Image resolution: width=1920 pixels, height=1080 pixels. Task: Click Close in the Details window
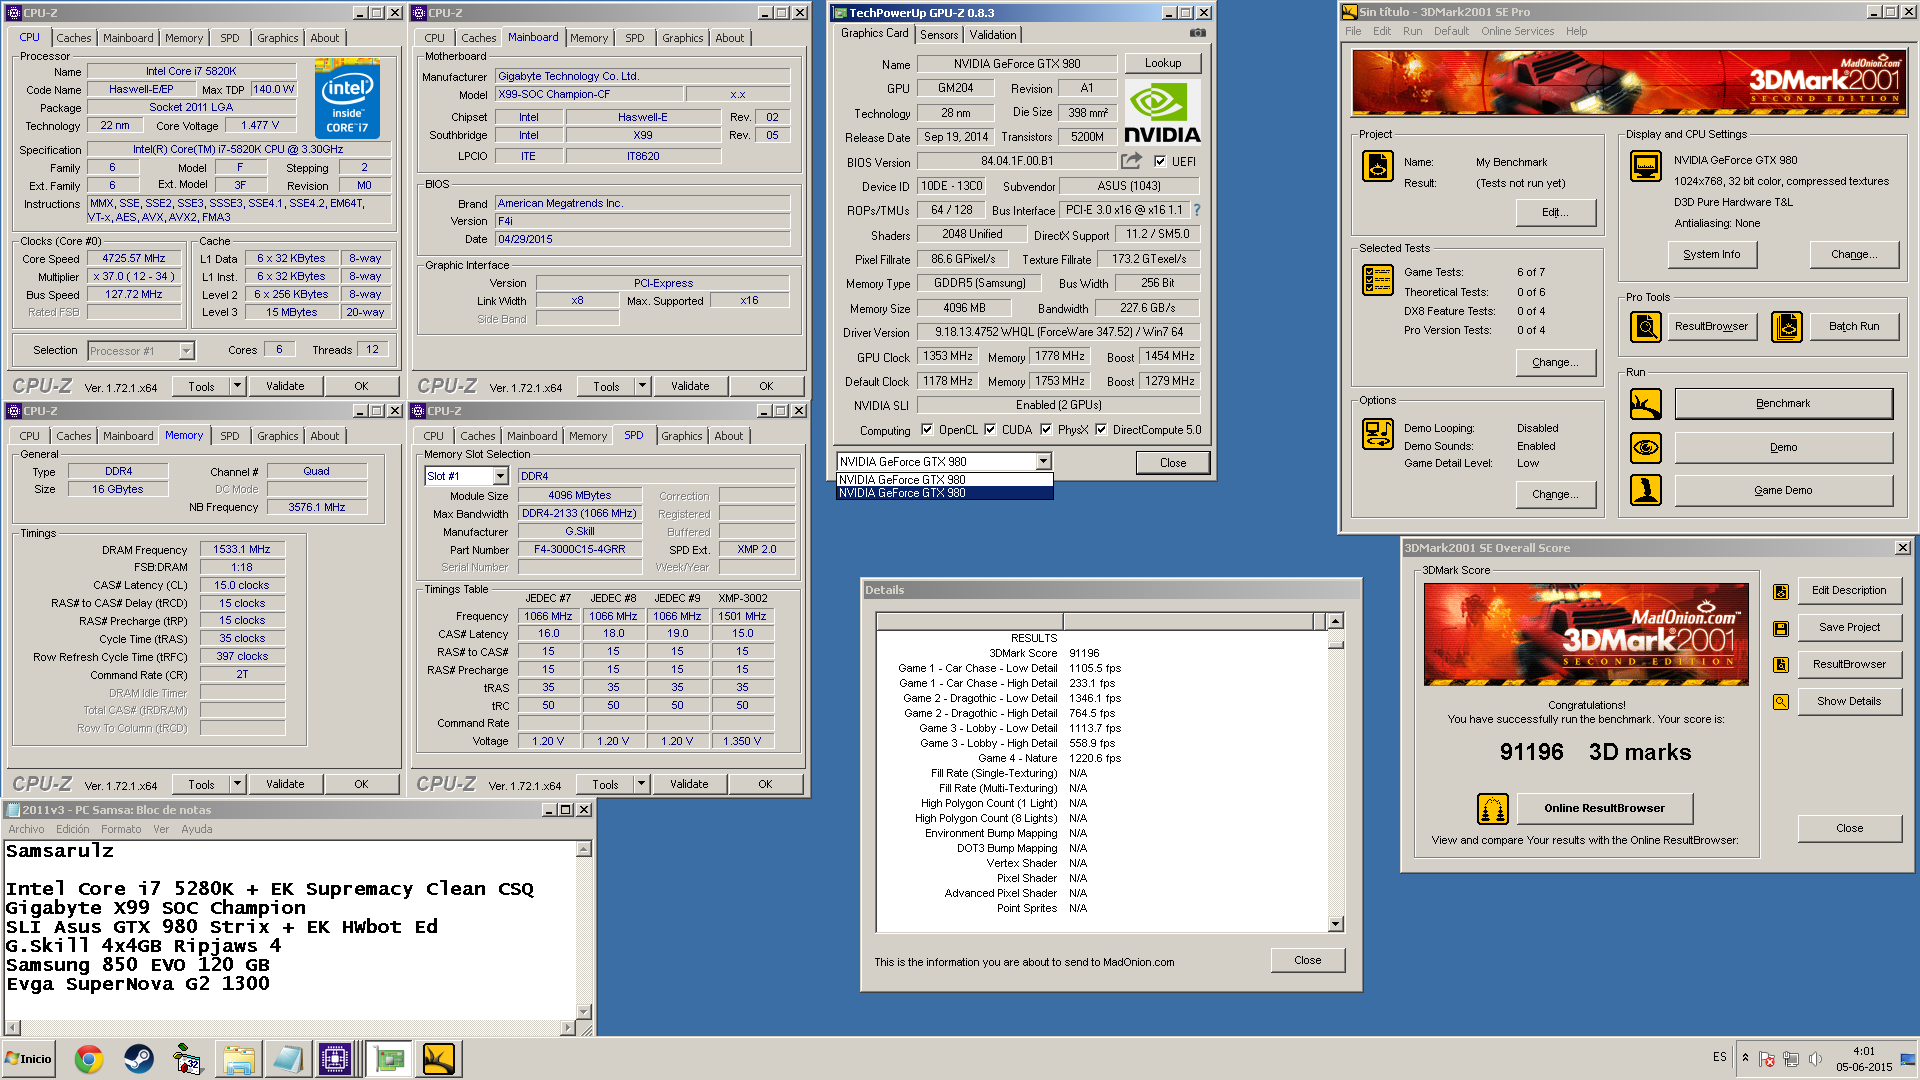[1307, 960]
